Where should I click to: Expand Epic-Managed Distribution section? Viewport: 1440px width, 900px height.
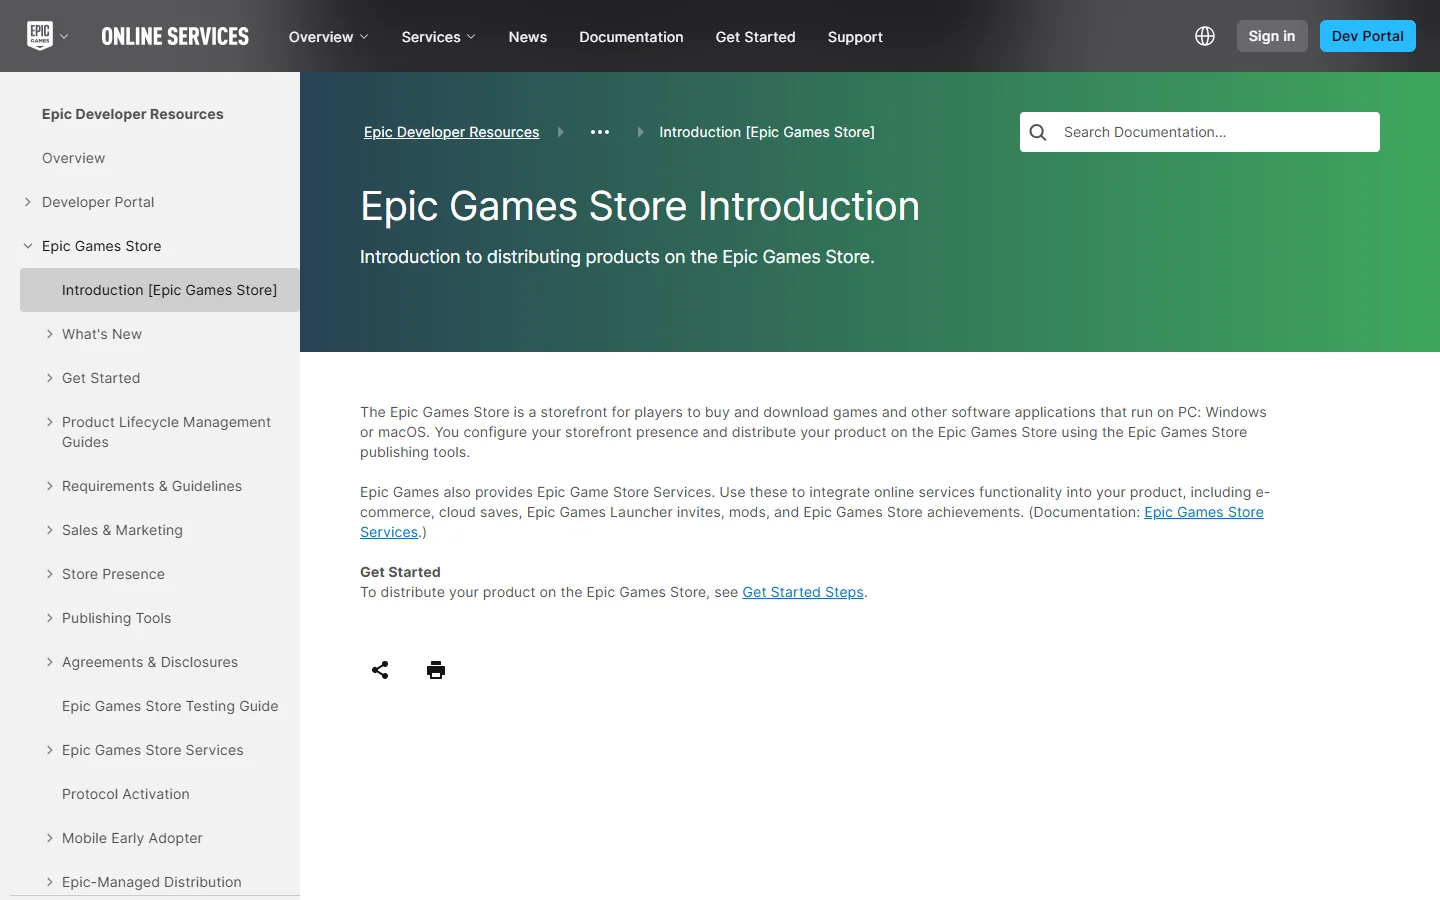point(50,882)
